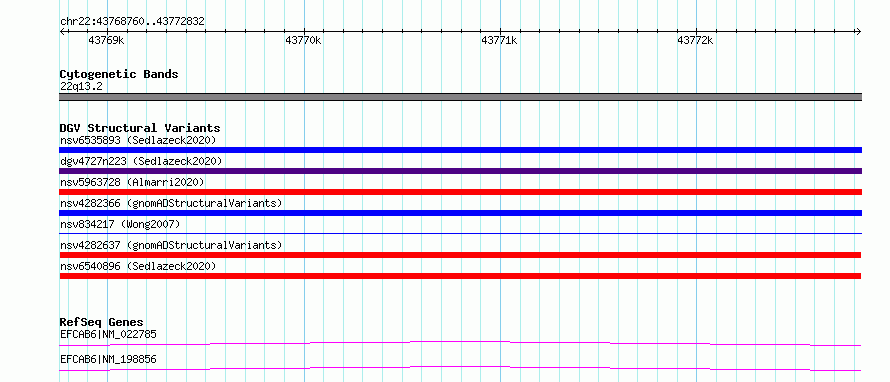Click the 43771k ruler tick label

tap(499, 40)
